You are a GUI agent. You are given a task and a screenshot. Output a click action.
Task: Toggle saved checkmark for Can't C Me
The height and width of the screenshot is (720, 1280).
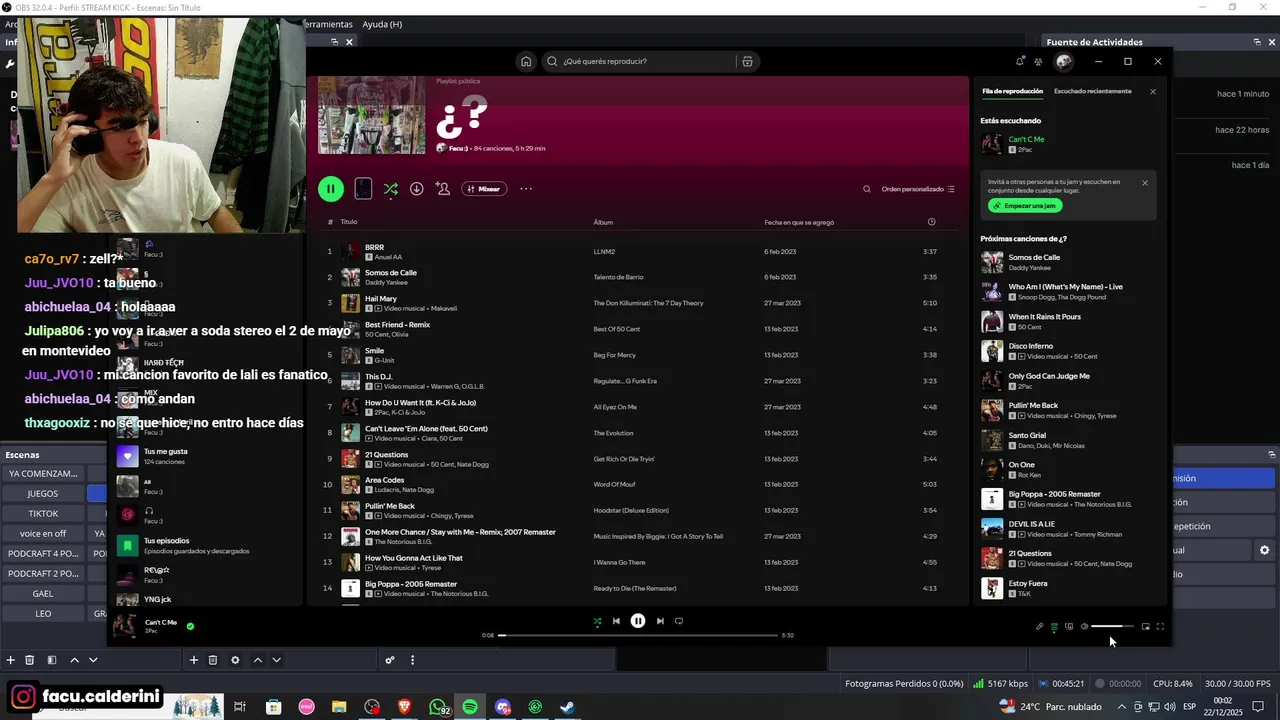(x=190, y=627)
